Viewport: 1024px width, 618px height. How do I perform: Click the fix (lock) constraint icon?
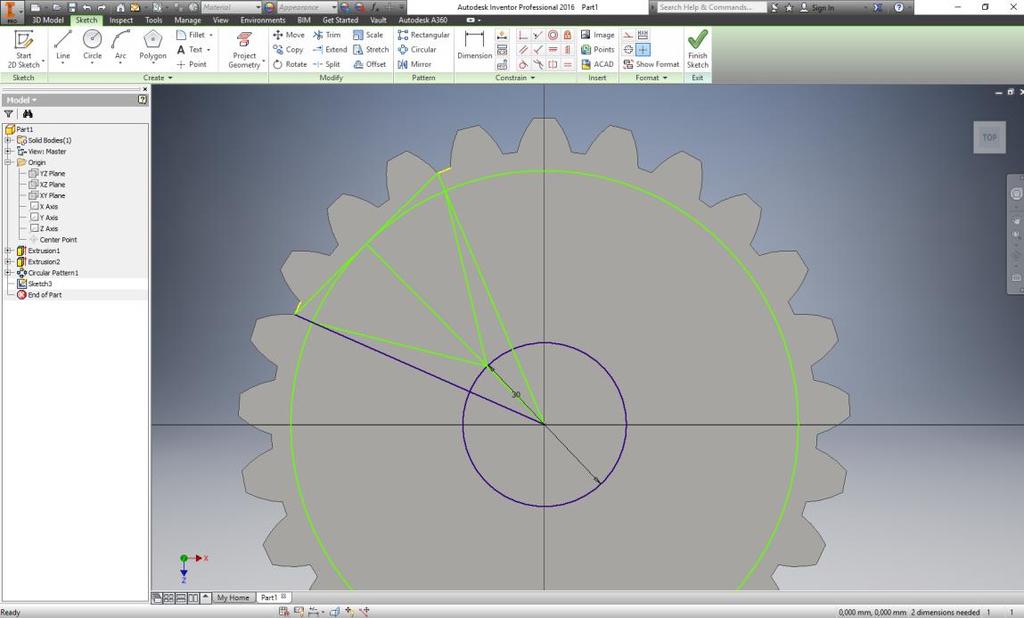pos(568,35)
